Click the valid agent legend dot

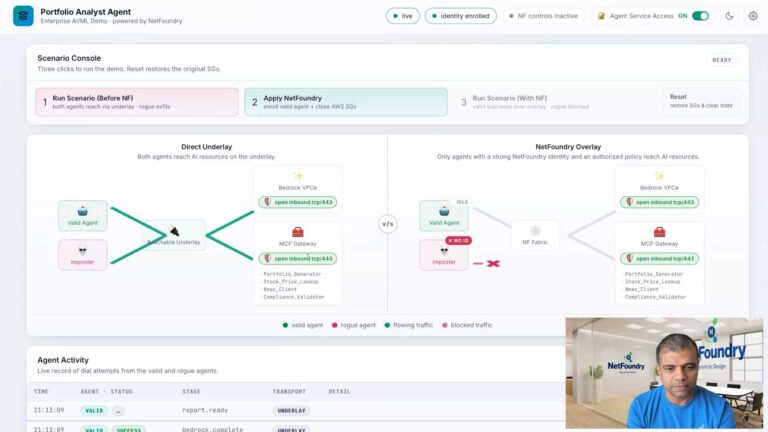click(285, 325)
